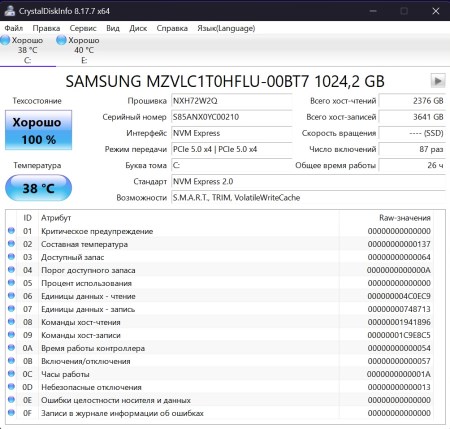This screenshot has height=429, width=450.
Task: Click the transfer mode field PCIe 5.0 x4
Action: point(232,149)
